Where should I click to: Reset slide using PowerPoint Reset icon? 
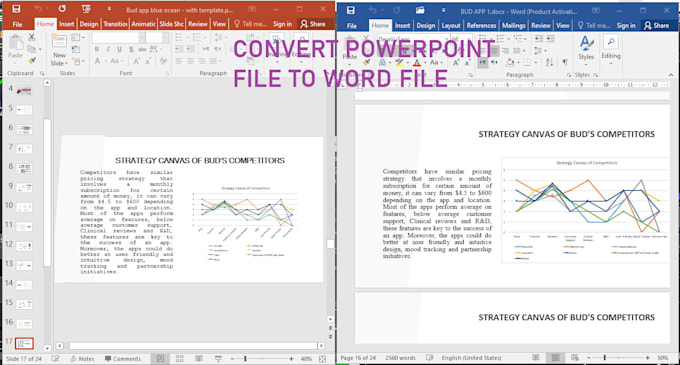tap(76, 49)
